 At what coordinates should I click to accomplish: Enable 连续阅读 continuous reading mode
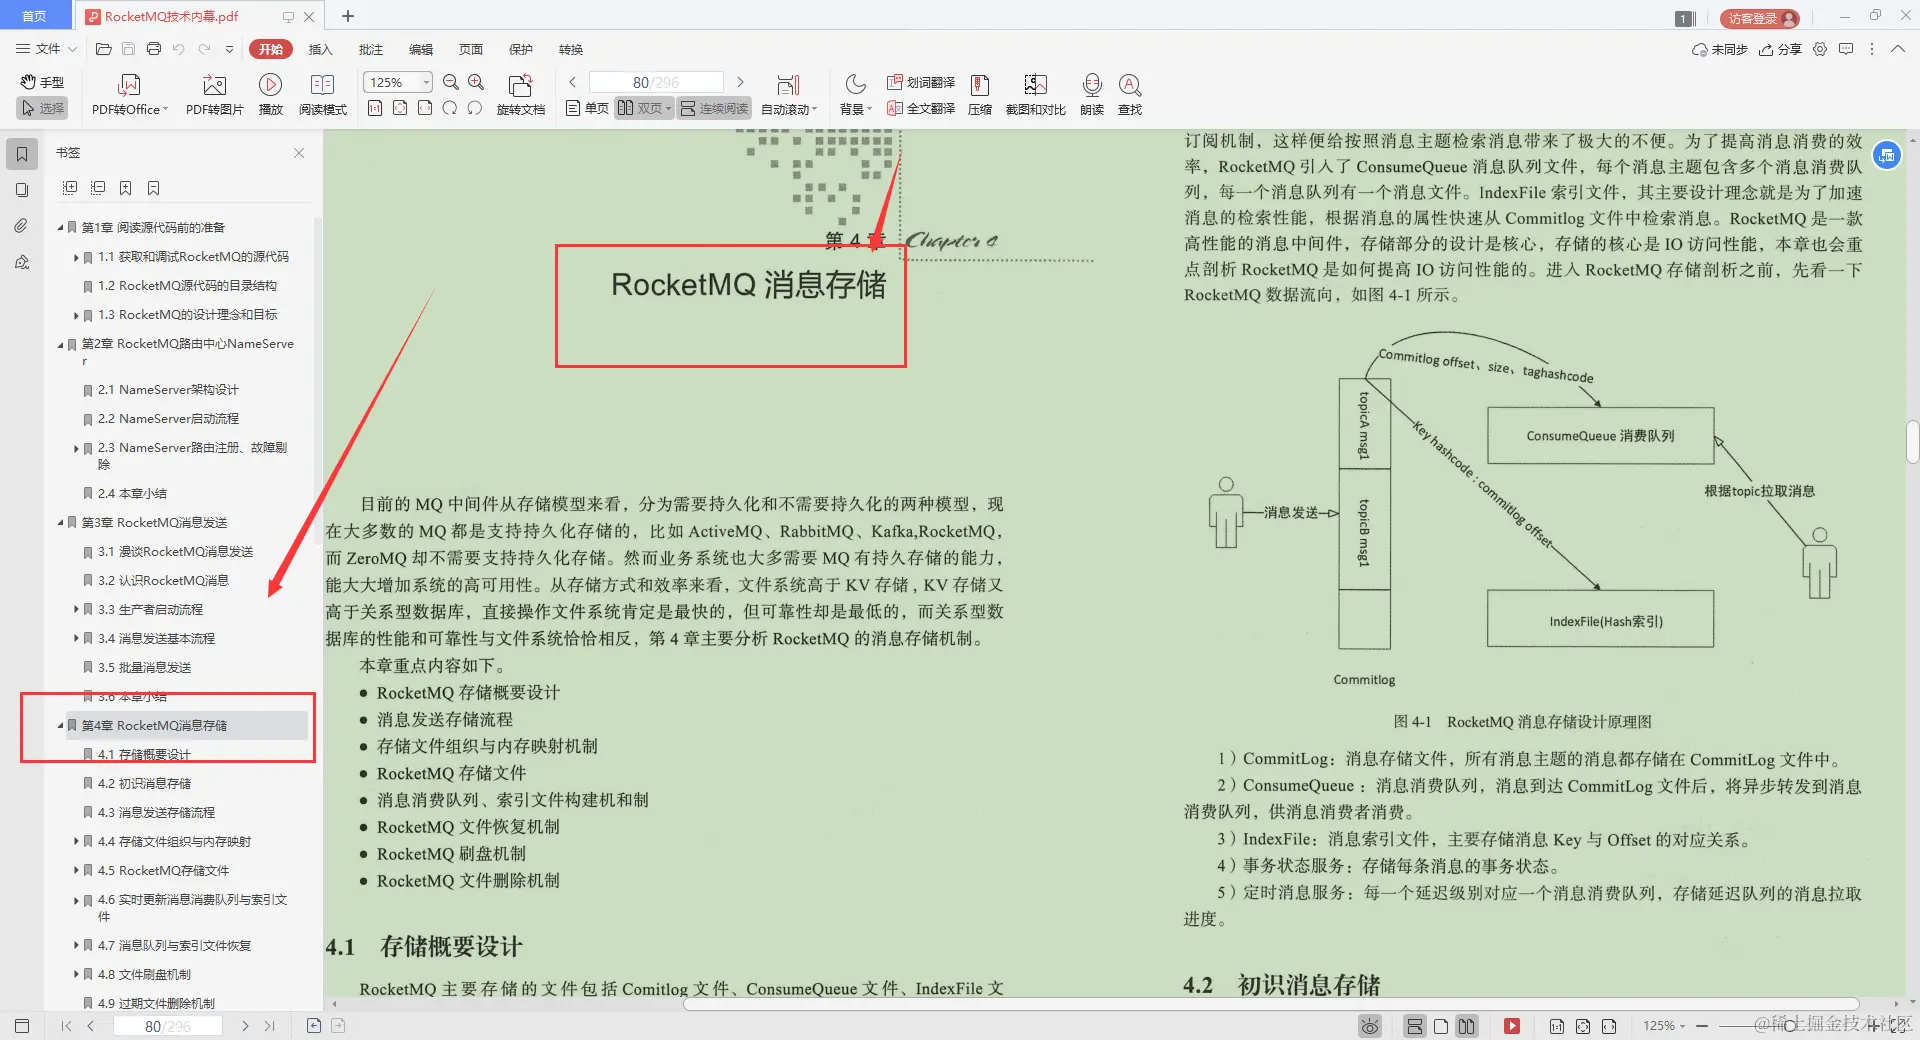click(x=713, y=108)
